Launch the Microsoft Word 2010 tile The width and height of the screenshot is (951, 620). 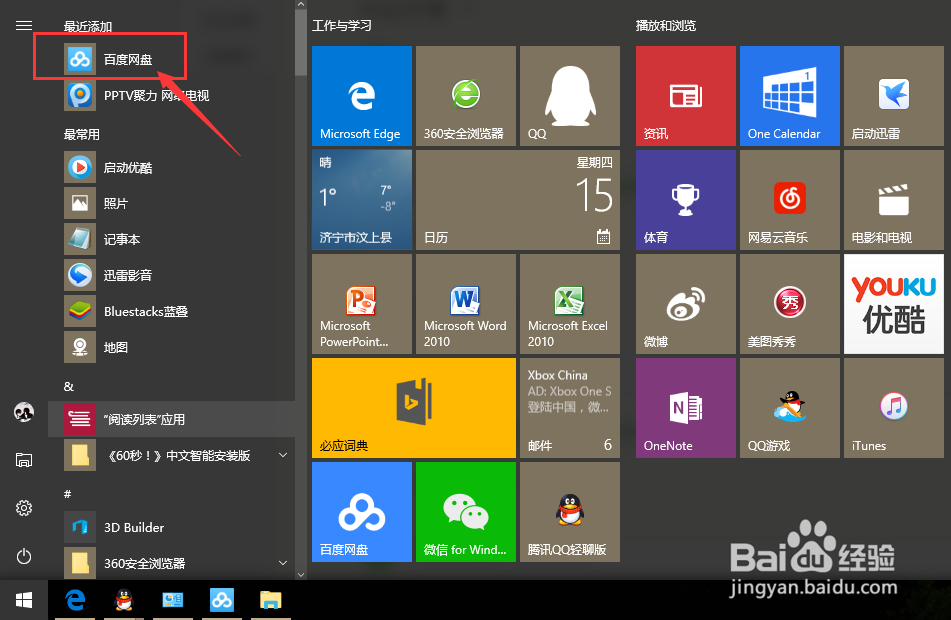point(466,304)
